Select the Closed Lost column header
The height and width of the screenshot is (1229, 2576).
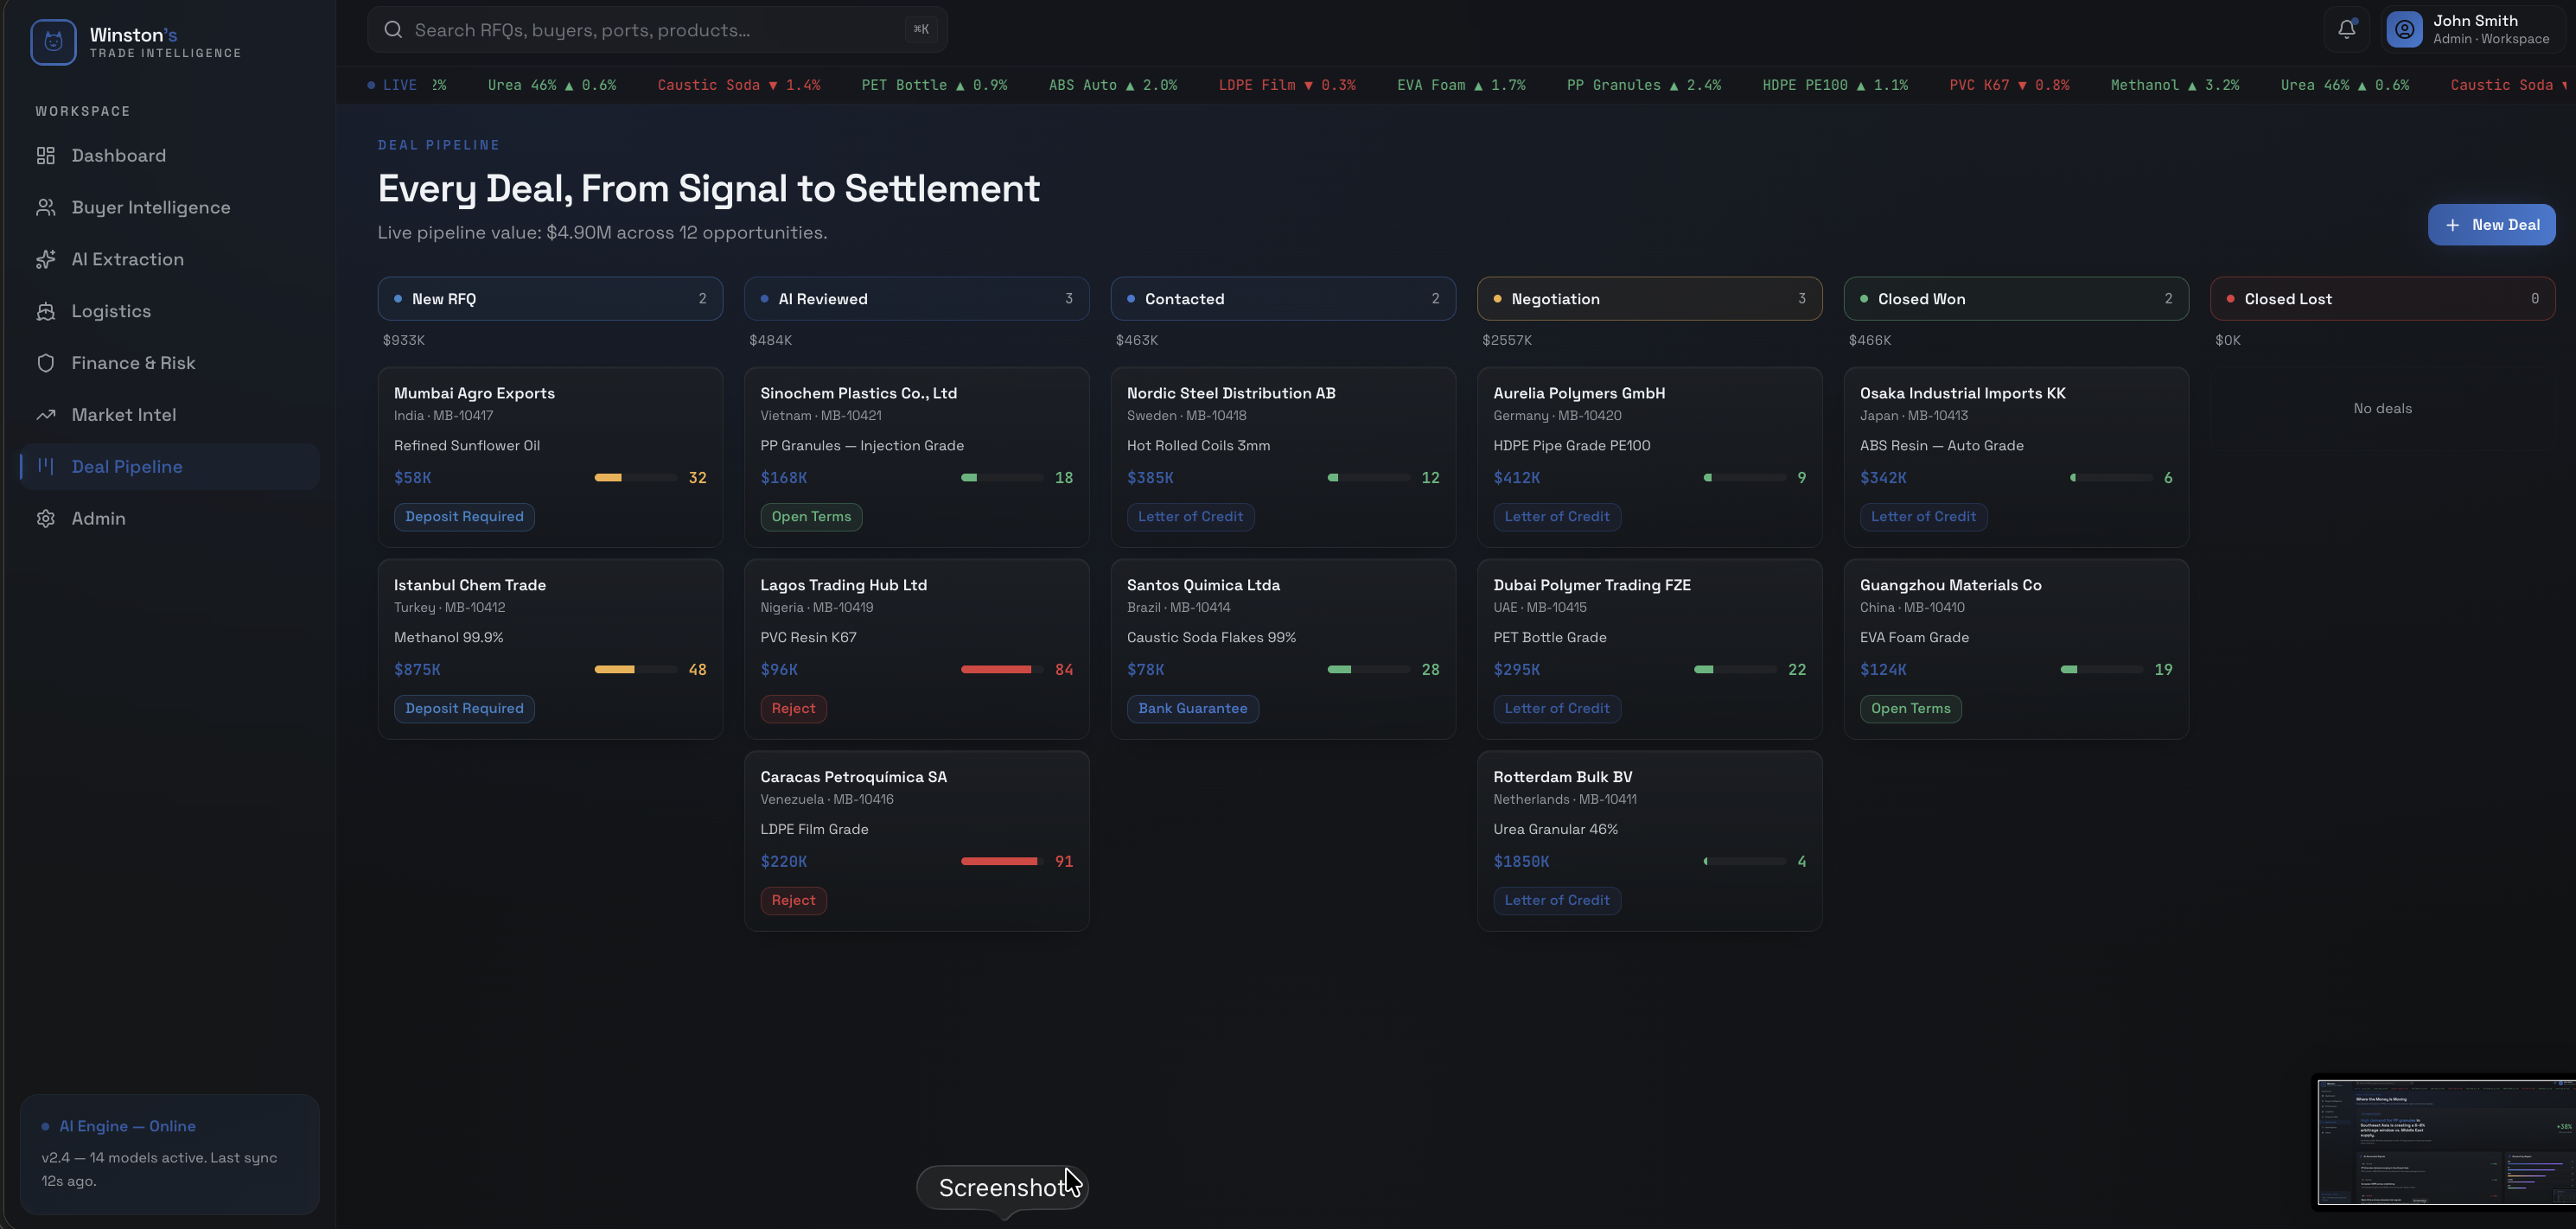point(2382,299)
